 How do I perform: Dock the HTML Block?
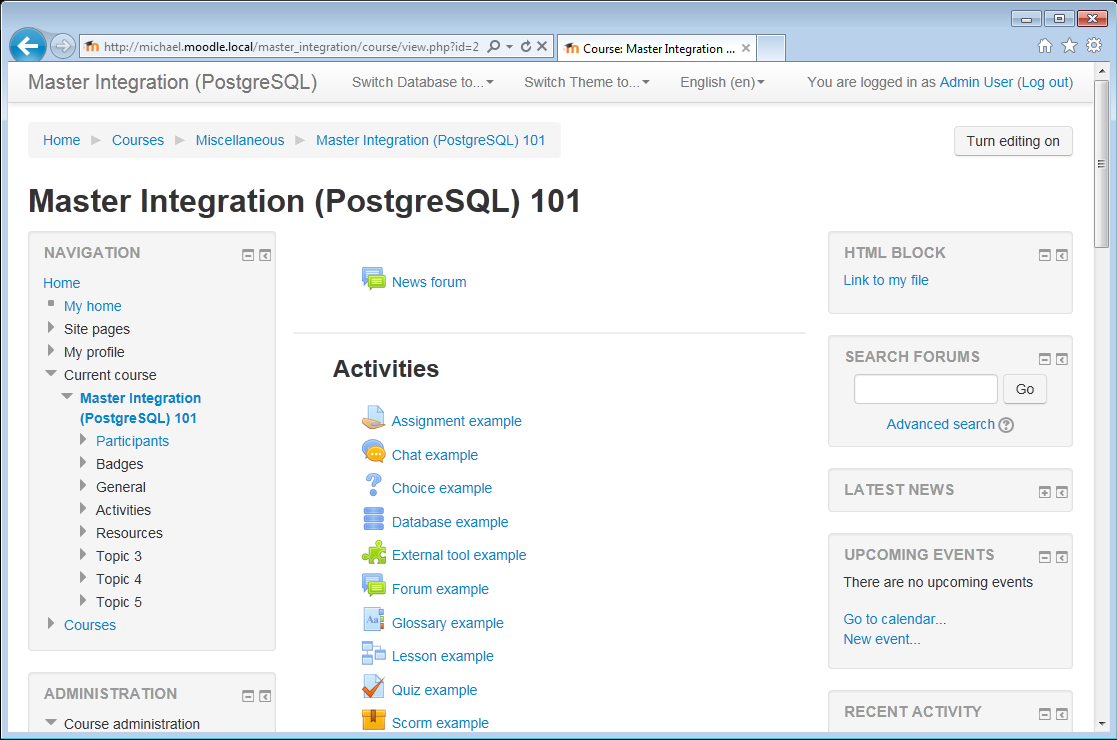(x=1061, y=255)
